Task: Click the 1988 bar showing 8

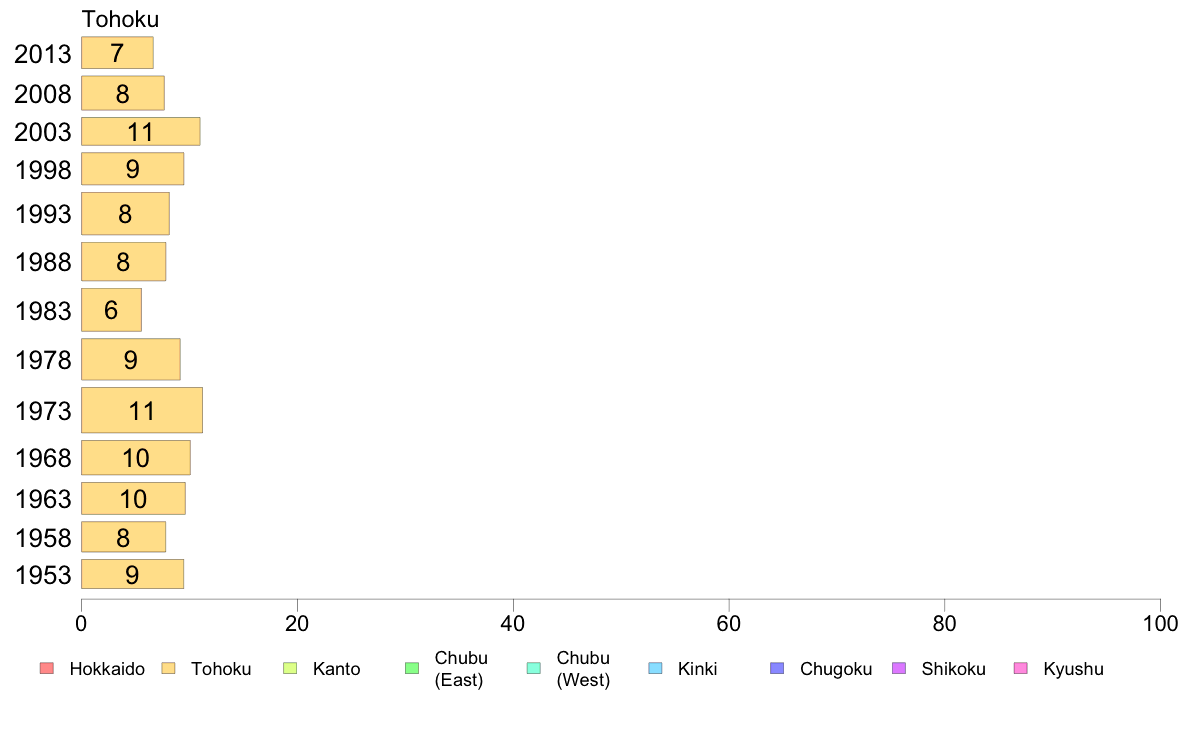Action: pyautogui.click(x=123, y=262)
